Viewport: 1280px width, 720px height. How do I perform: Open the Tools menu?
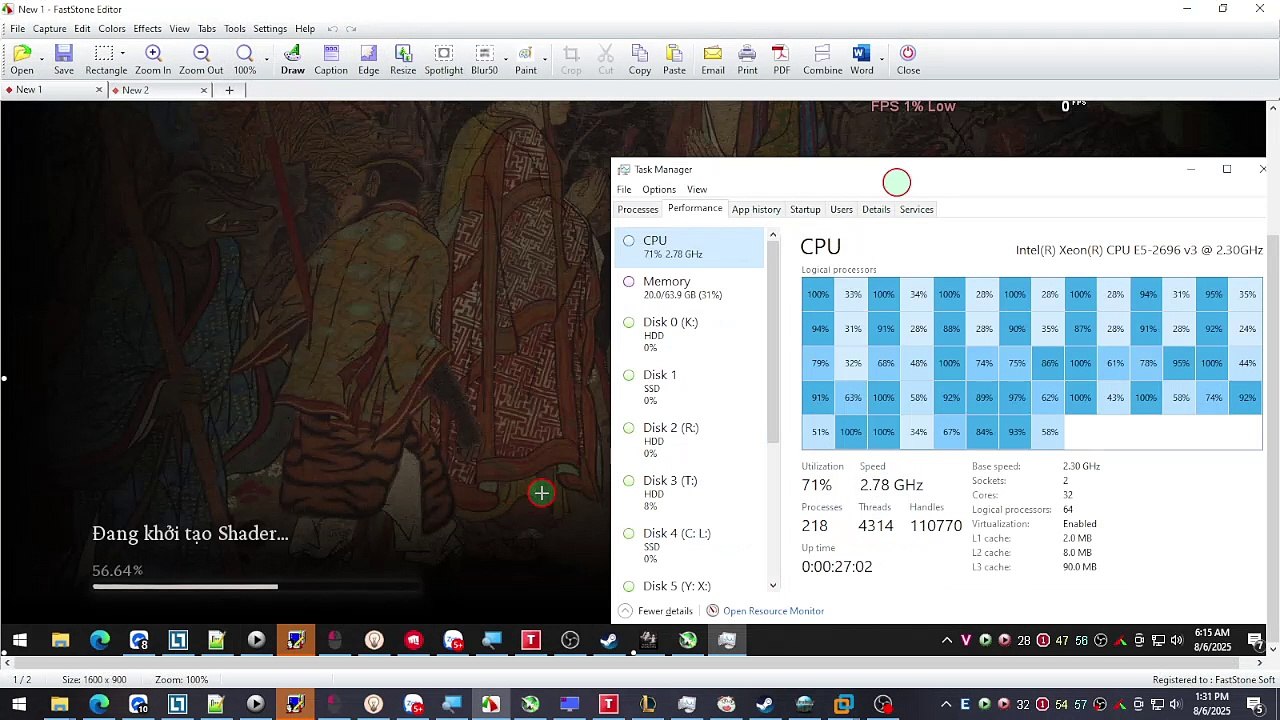pyautogui.click(x=235, y=29)
